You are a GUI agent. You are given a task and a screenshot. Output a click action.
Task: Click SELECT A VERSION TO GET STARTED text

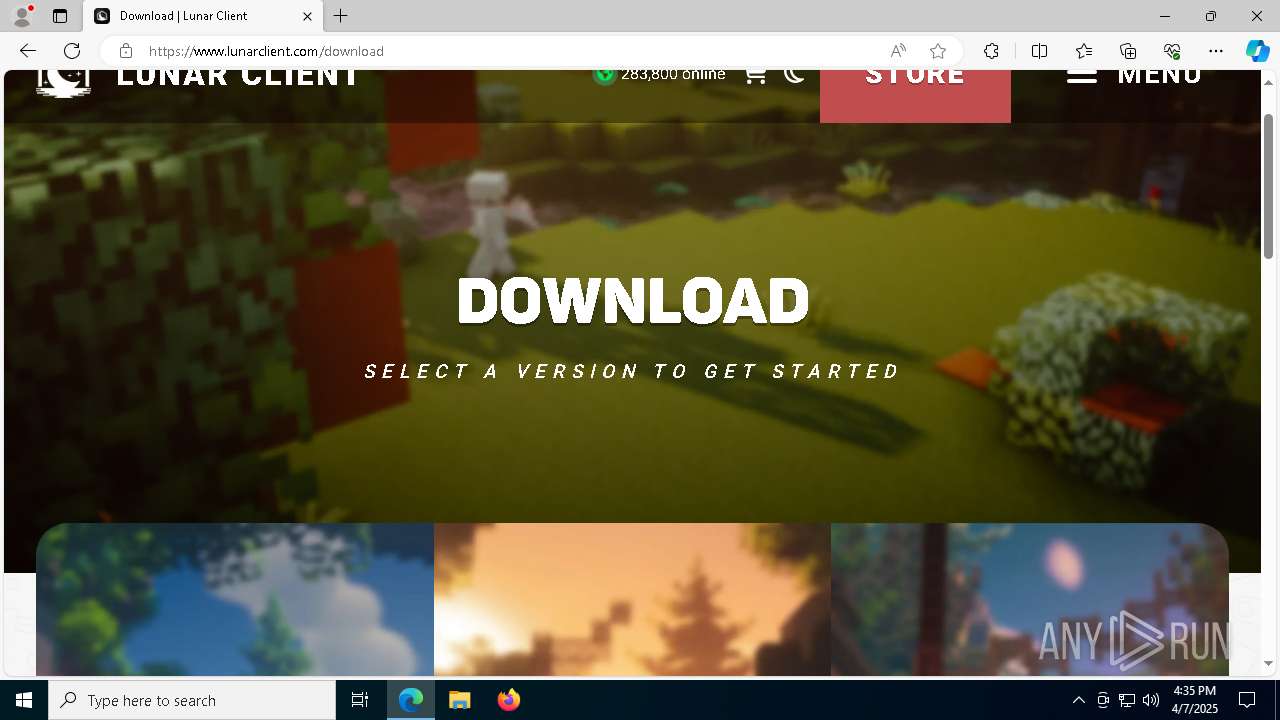click(x=633, y=372)
